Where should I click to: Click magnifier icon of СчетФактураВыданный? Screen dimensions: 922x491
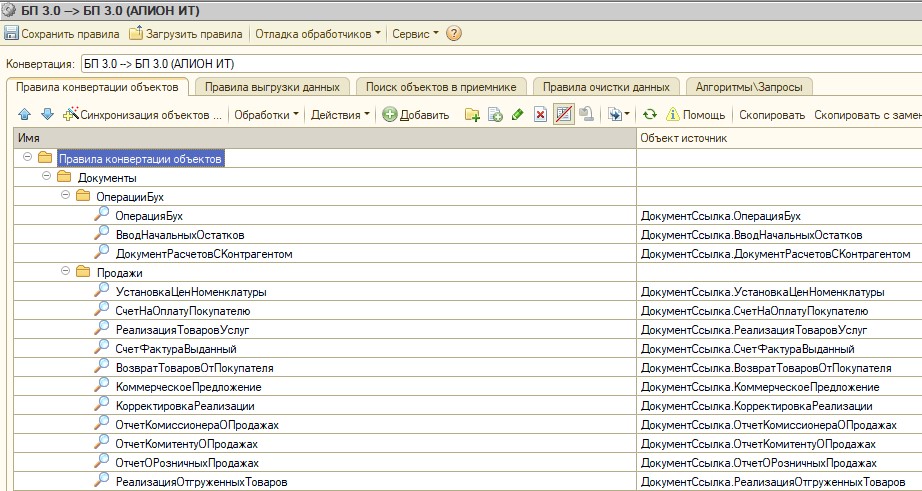(x=102, y=347)
